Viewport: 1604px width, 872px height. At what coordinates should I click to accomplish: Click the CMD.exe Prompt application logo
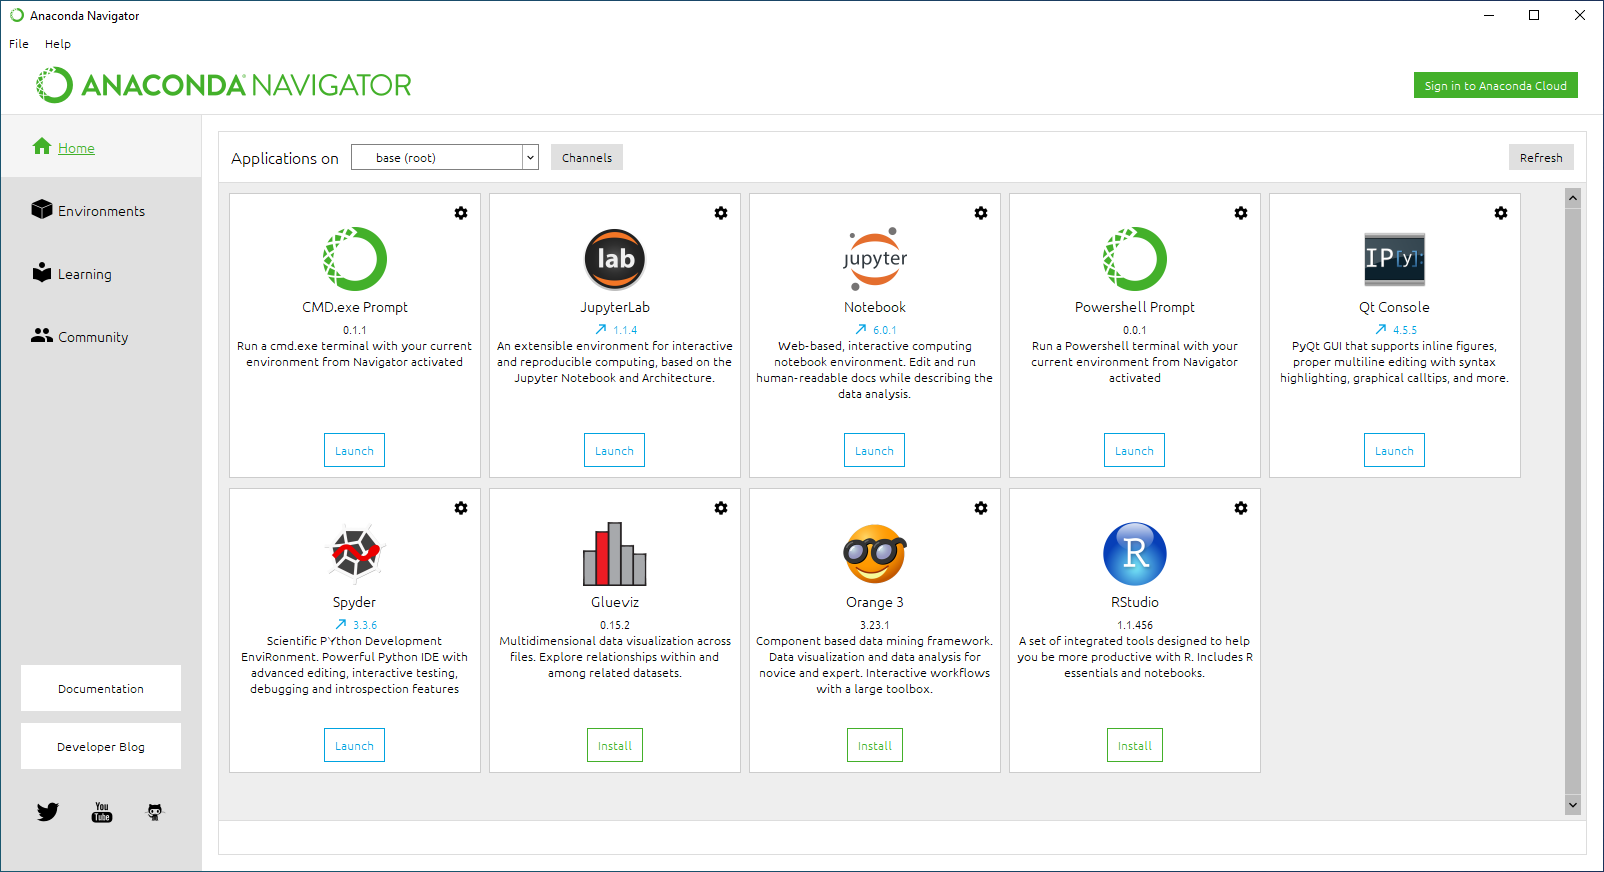pos(355,259)
